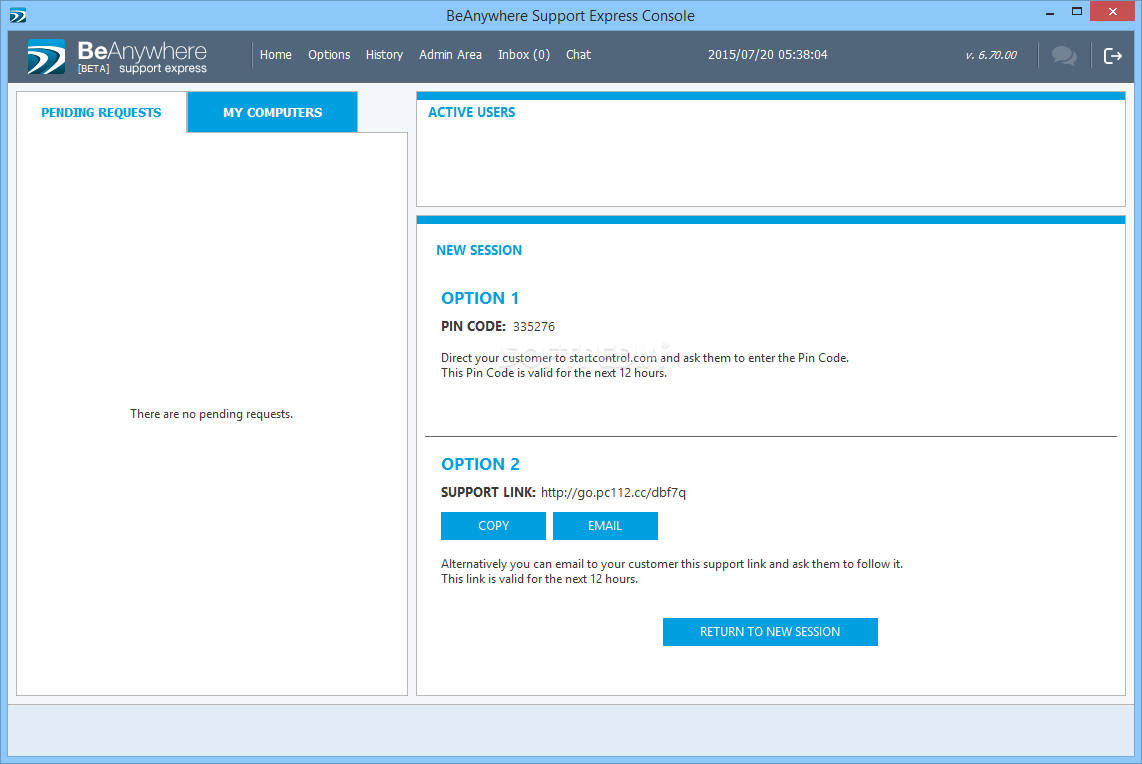
Task: Click the Option 2 heading
Action: point(481,464)
